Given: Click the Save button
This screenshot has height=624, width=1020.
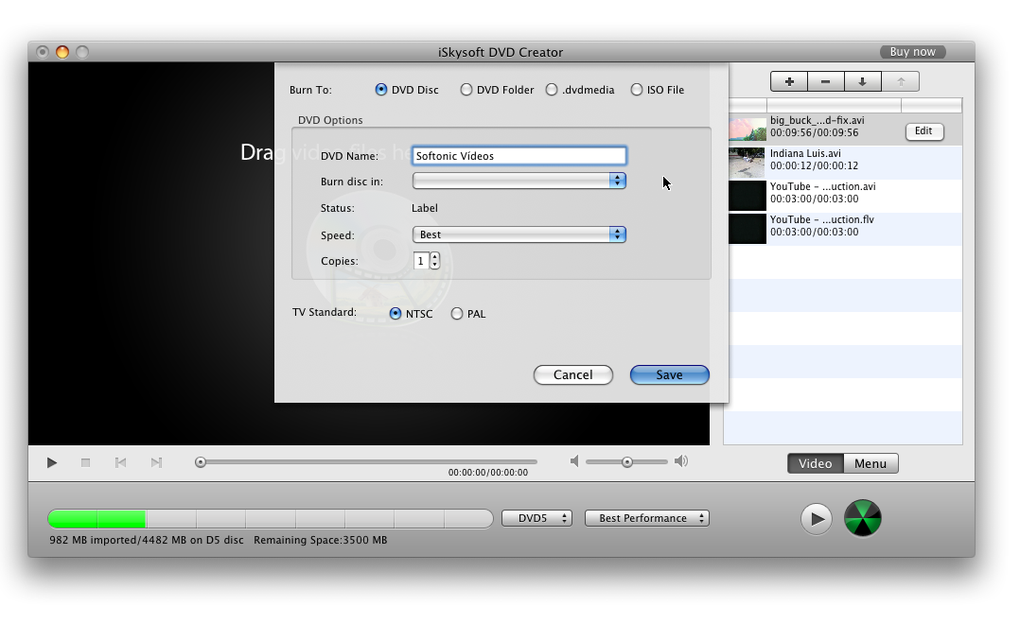Looking at the screenshot, I should pos(669,375).
